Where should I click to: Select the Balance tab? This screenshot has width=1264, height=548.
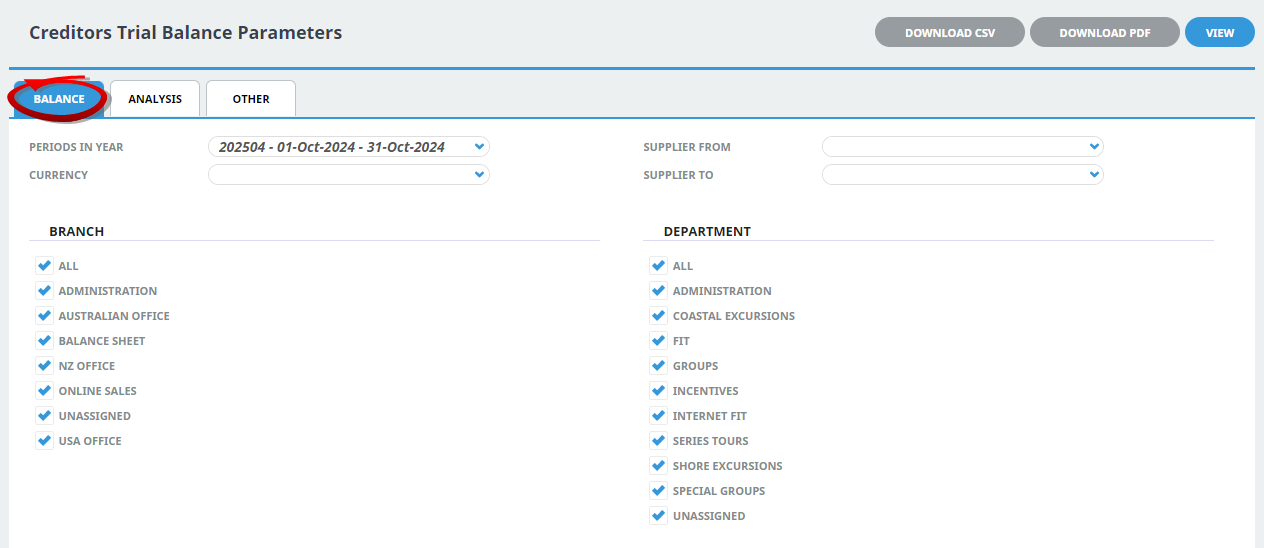coord(59,99)
